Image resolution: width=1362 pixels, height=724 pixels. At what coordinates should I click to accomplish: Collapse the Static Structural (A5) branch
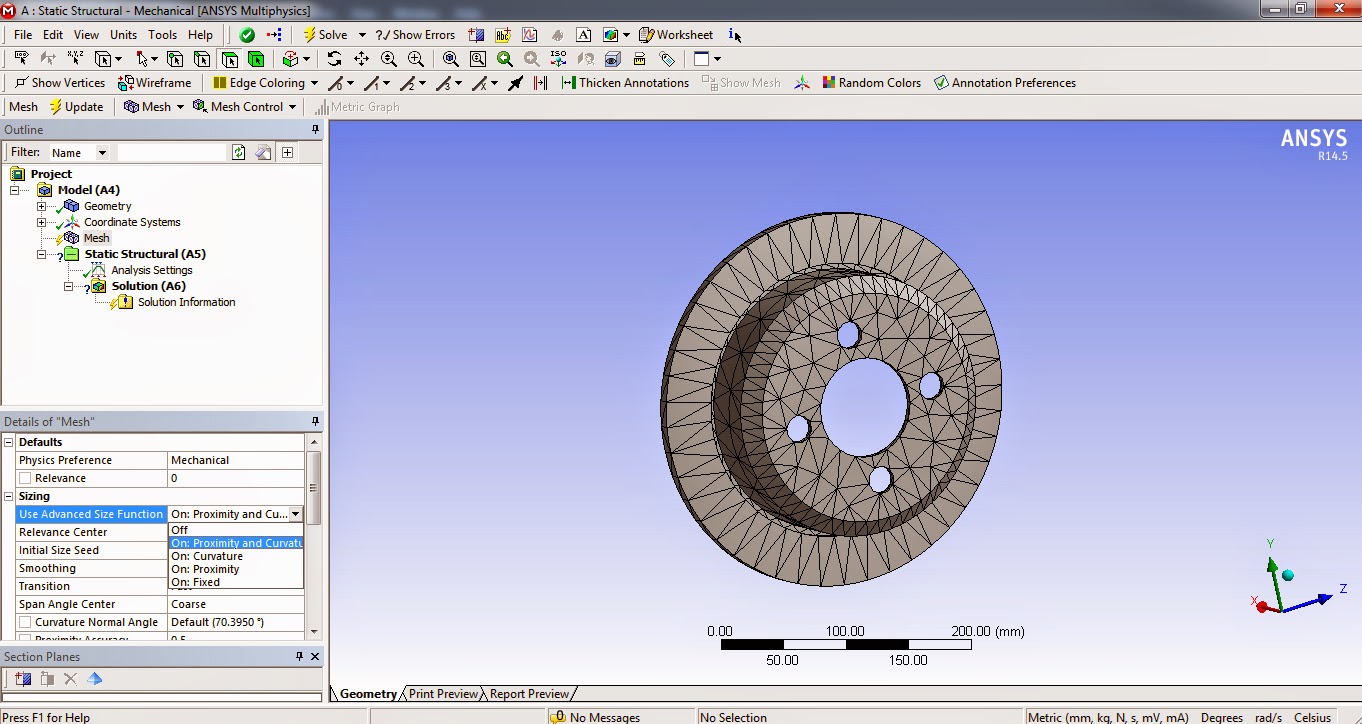[x=41, y=253]
